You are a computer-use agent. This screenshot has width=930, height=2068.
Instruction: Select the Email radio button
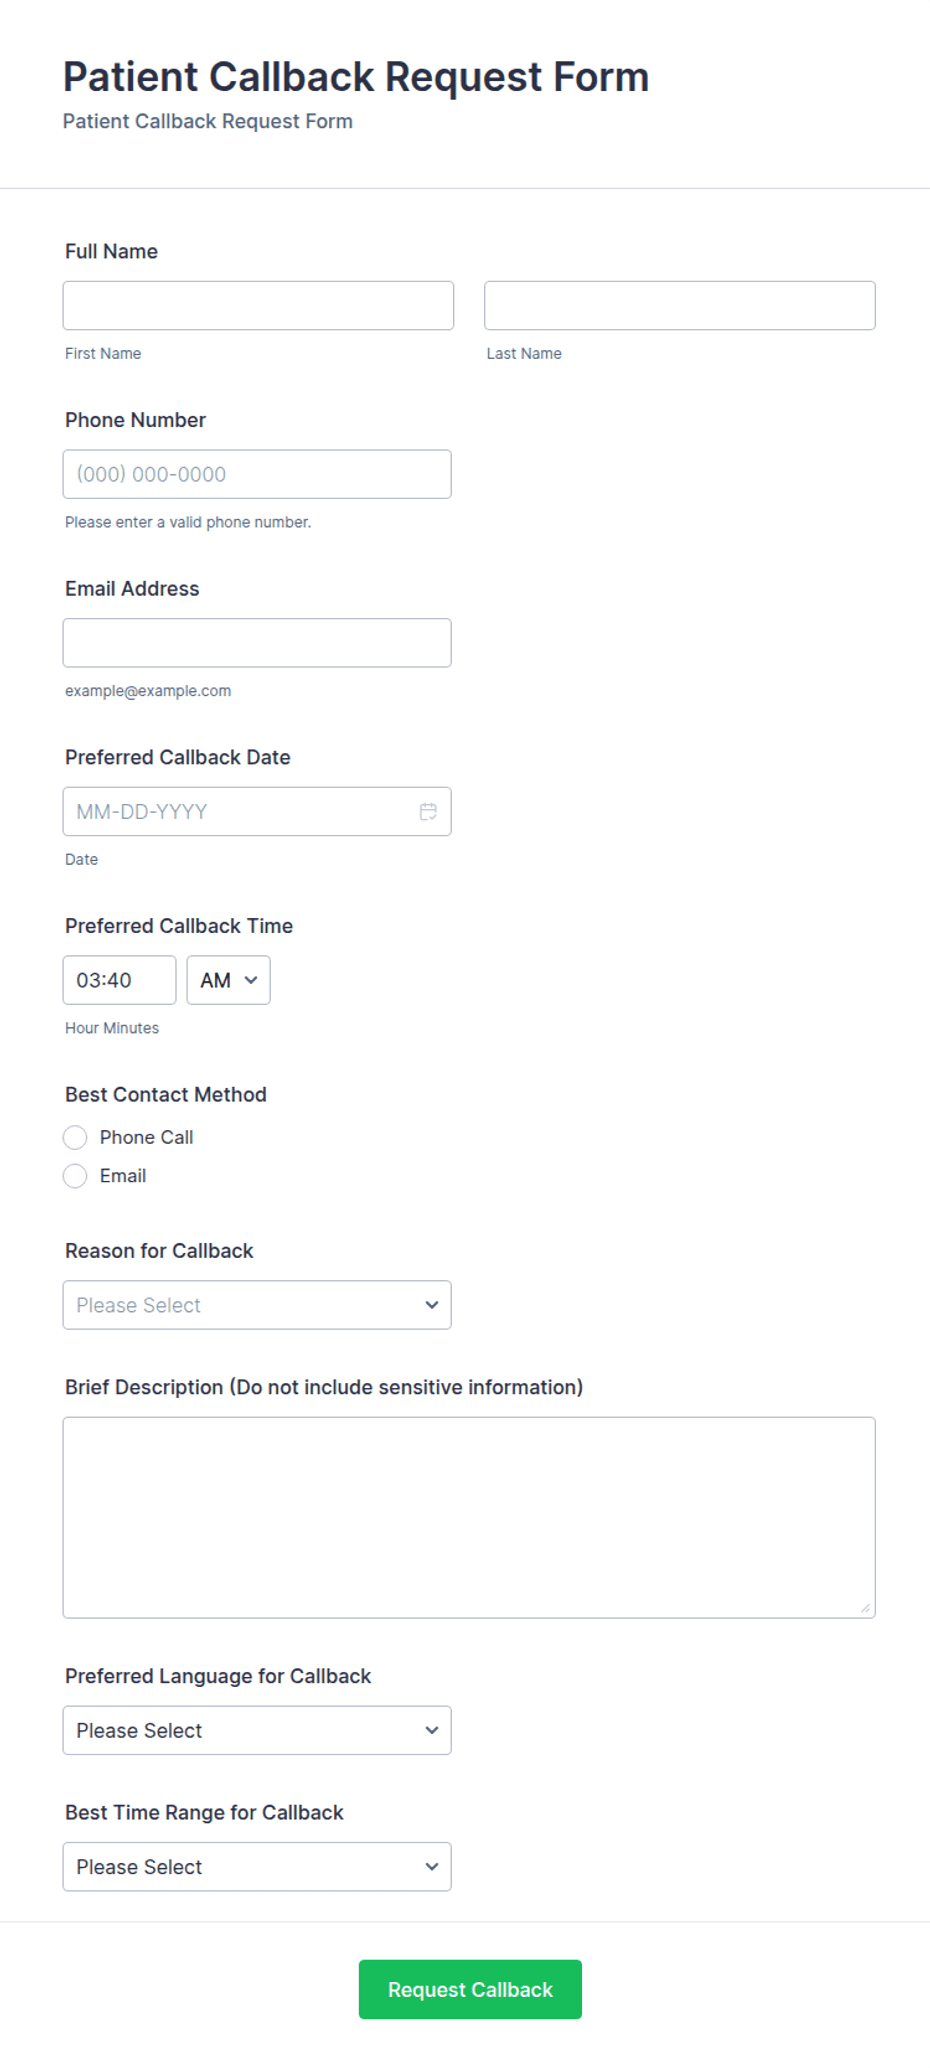75,1176
